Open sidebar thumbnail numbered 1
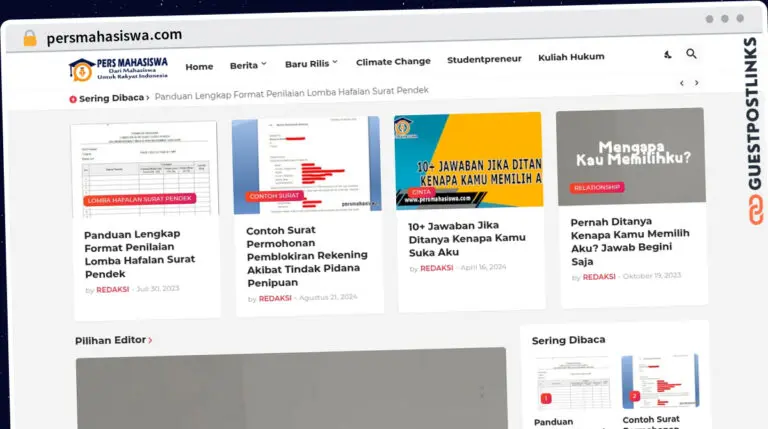Viewport: 768px width, 429px height. tap(572, 383)
